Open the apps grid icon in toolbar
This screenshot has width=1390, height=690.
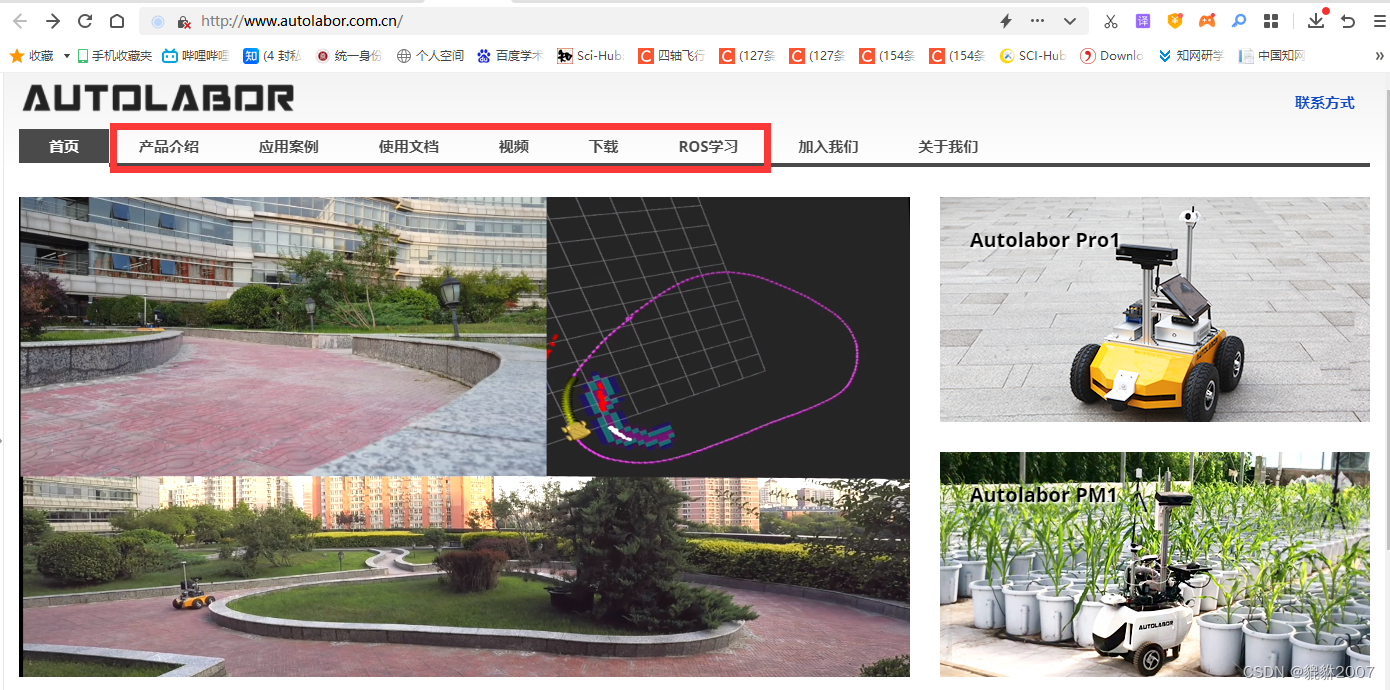pyautogui.click(x=1271, y=20)
